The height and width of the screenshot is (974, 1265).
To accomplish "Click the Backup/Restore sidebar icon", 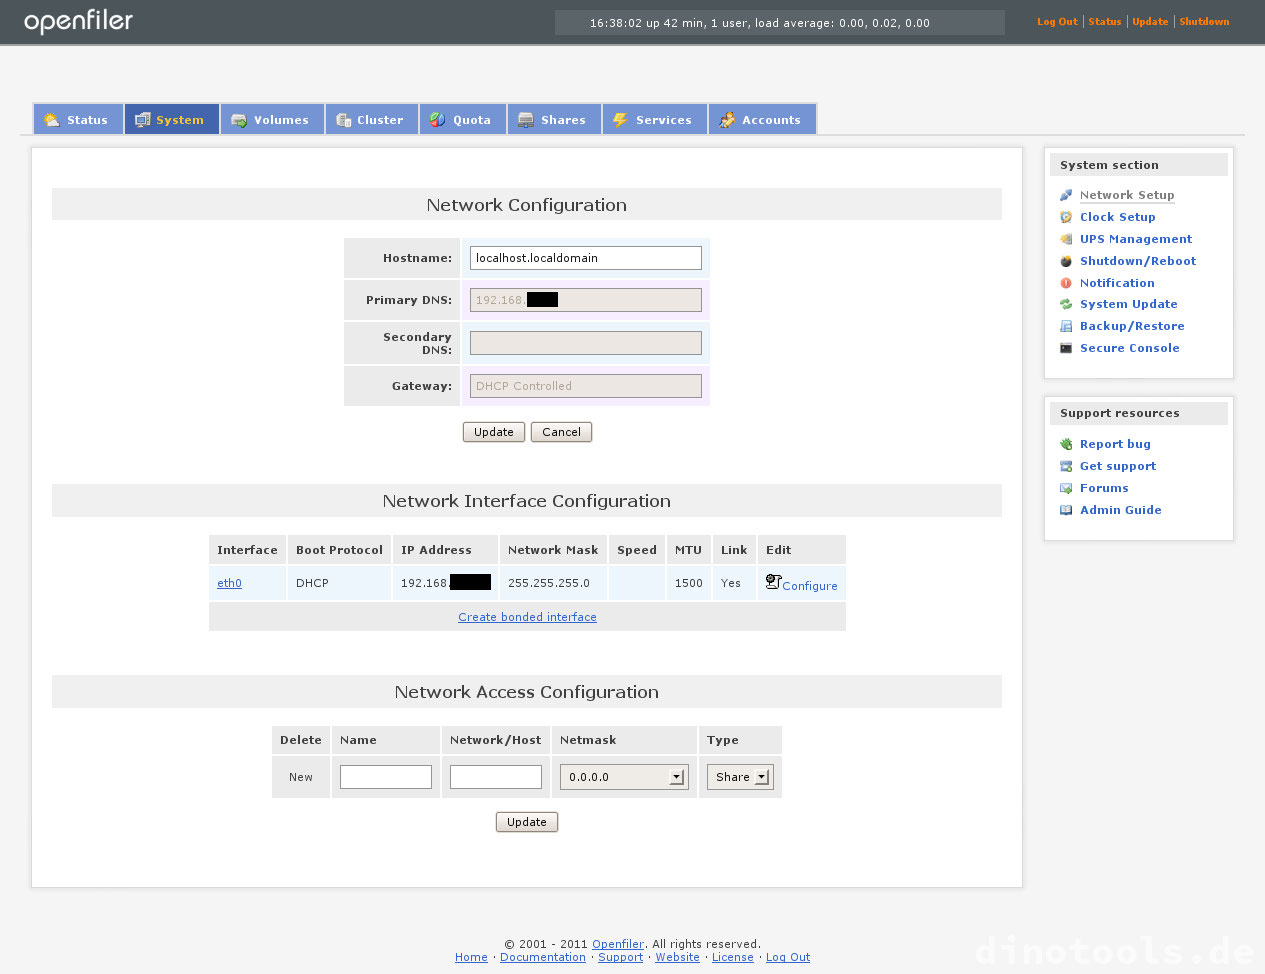I will point(1066,326).
